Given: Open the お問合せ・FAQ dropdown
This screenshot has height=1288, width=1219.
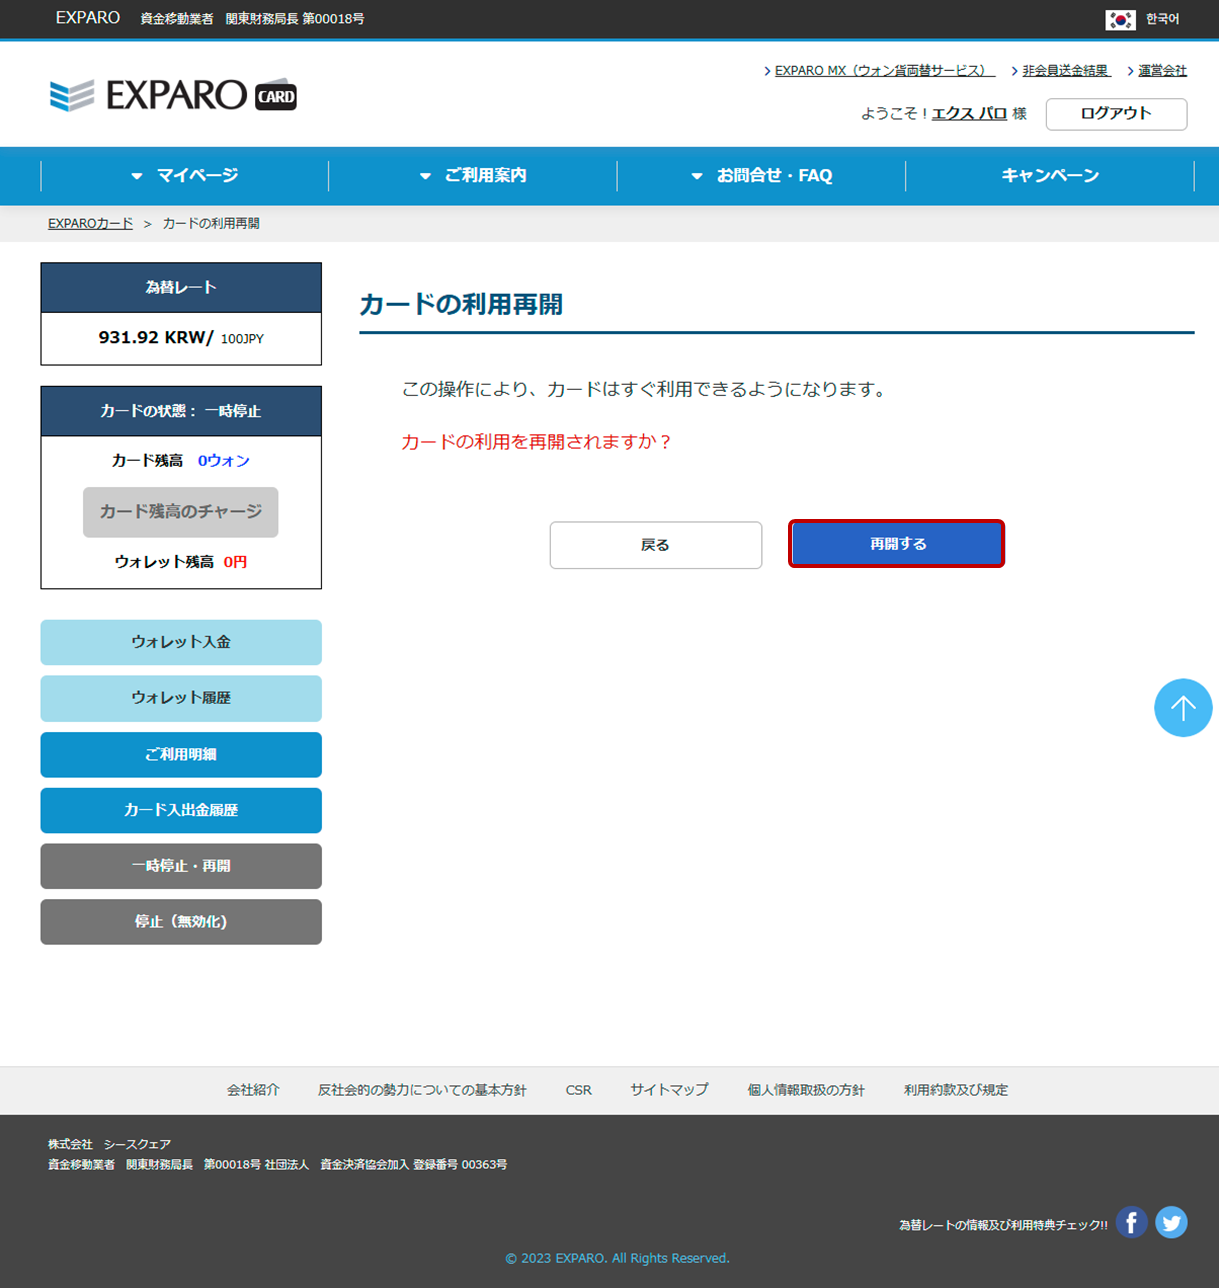Looking at the screenshot, I should coord(762,176).
